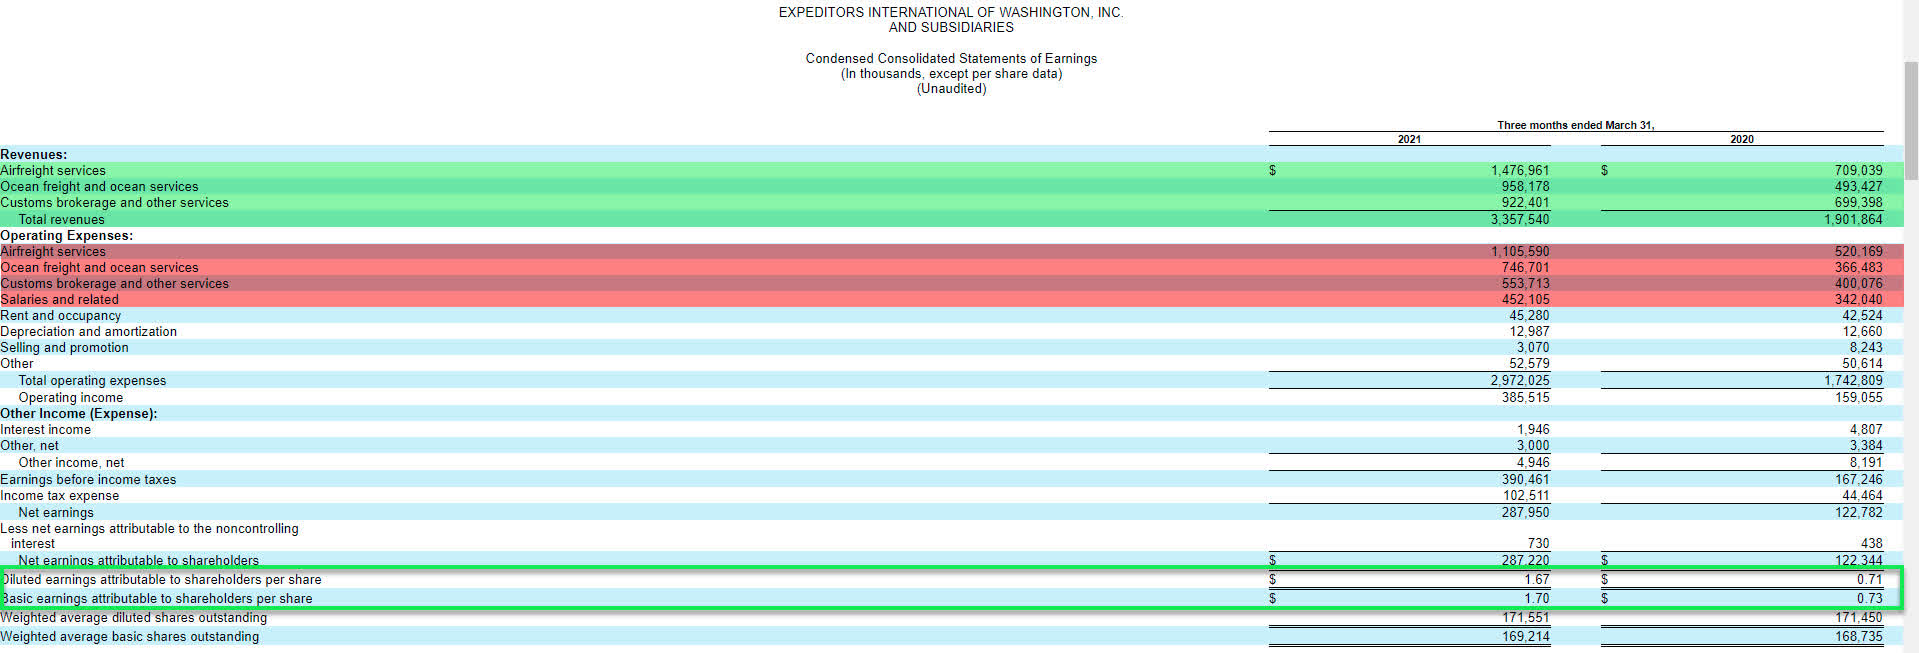Select airfreight expense value 1,105,590
The image size is (1919, 653).
pyautogui.click(x=1520, y=252)
